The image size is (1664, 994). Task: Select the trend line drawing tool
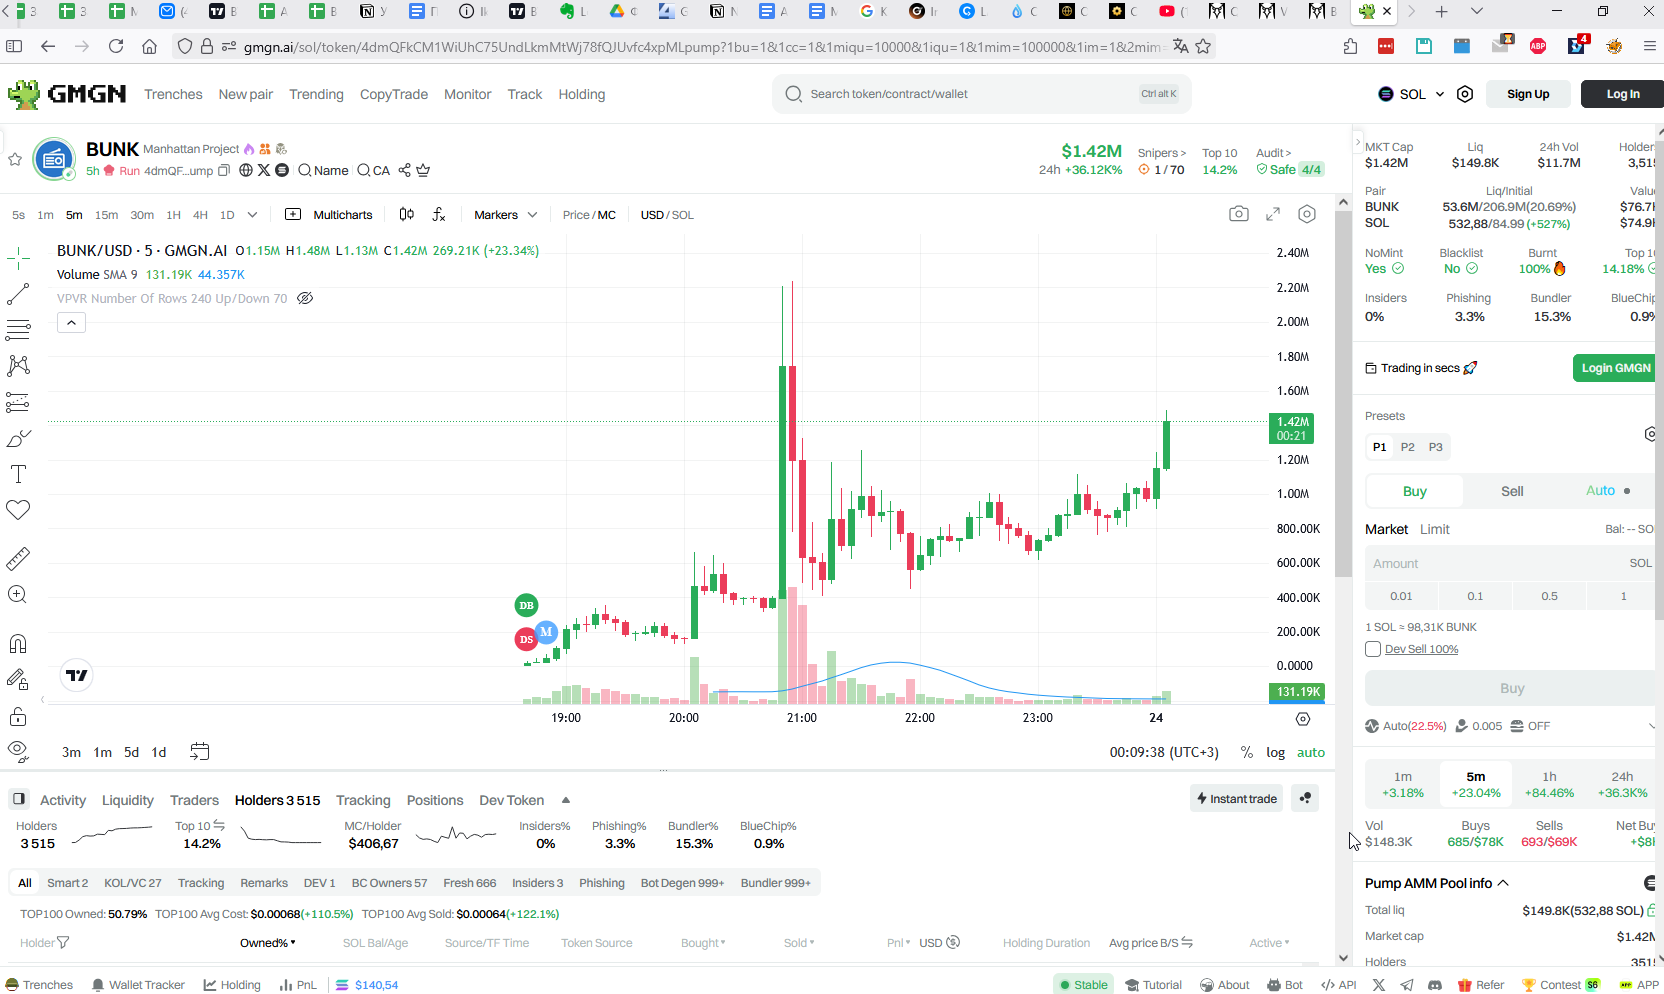[18, 295]
